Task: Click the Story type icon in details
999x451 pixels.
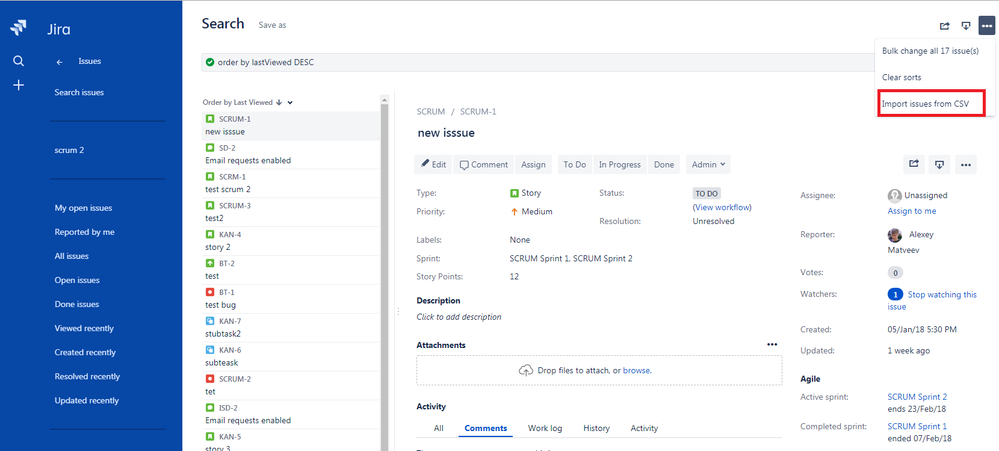Action: pyautogui.click(x=514, y=193)
